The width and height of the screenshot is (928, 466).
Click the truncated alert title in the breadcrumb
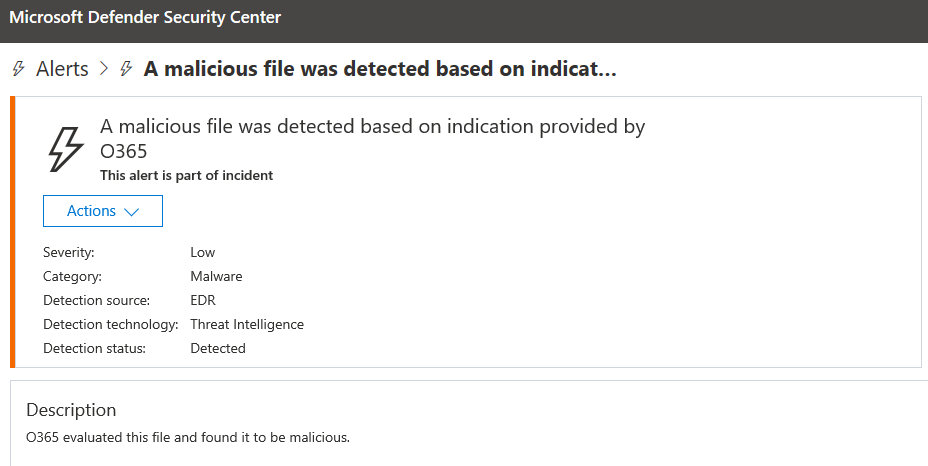point(380,69)
